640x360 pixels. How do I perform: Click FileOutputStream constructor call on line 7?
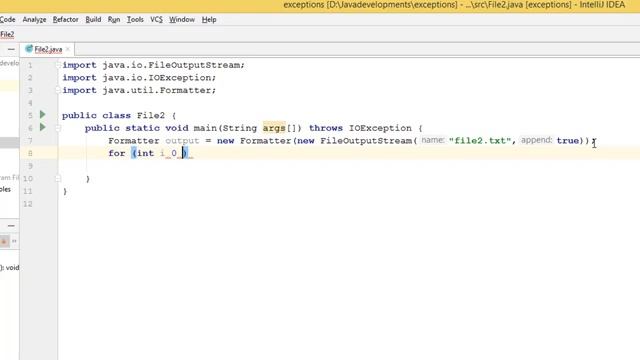pyautogui.click(x=366, y=141)
